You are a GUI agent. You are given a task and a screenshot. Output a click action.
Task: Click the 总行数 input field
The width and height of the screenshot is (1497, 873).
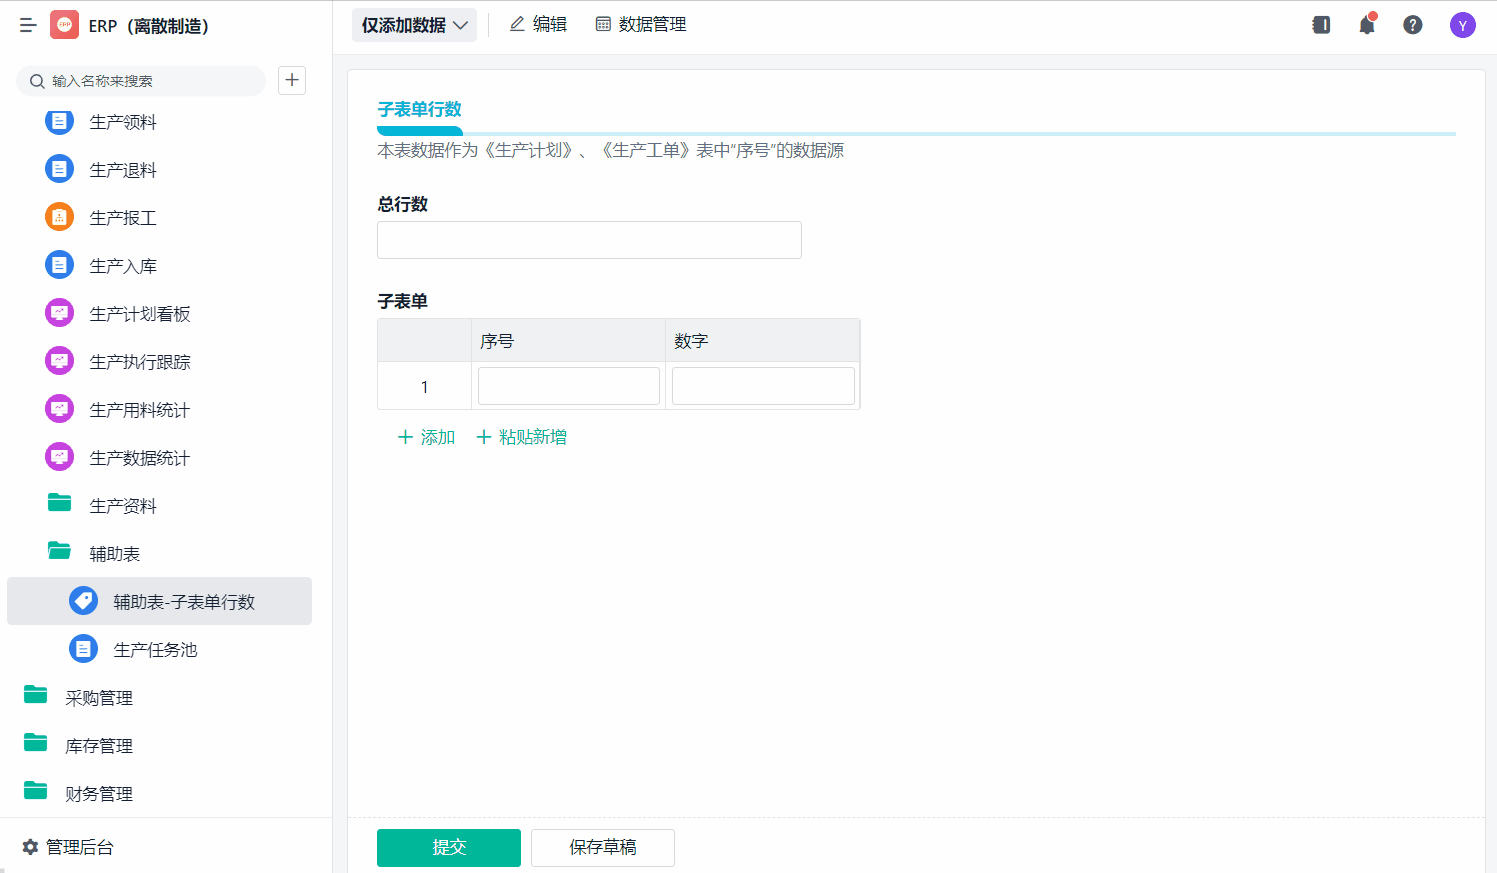[589, 240]
